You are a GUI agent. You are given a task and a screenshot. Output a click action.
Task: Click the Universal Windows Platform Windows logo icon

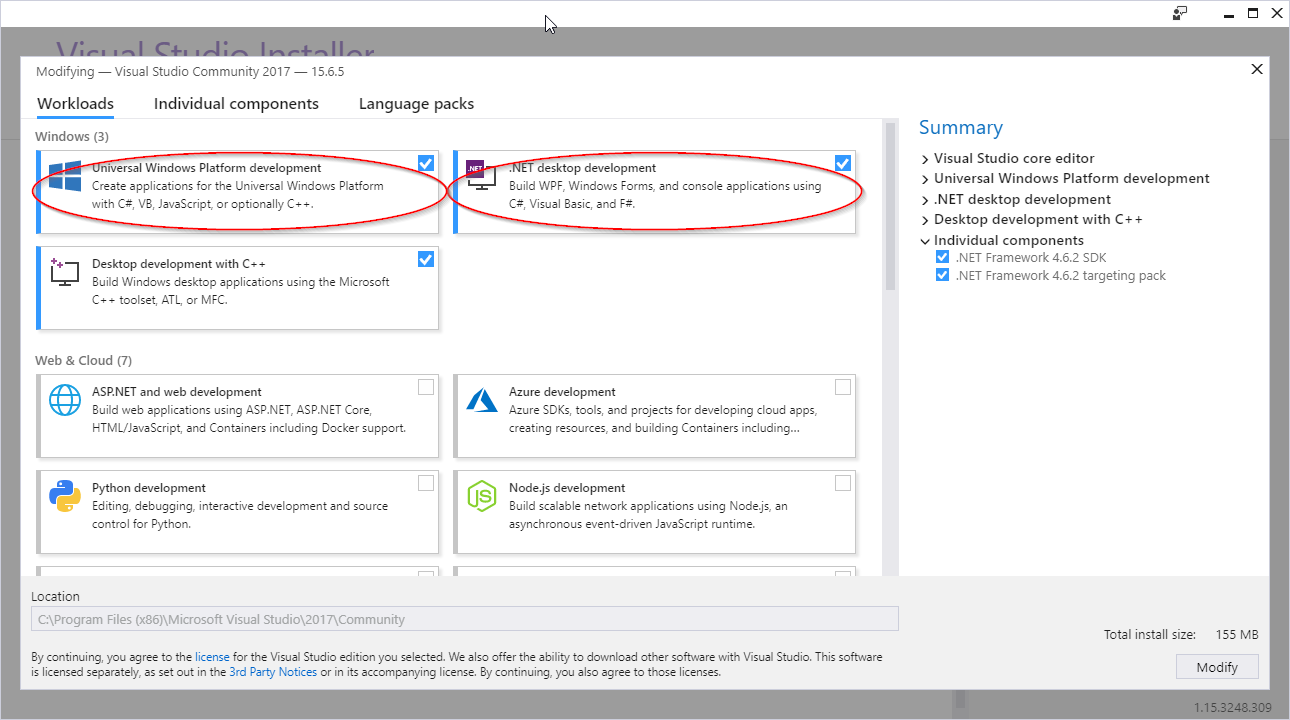(65, 177)
